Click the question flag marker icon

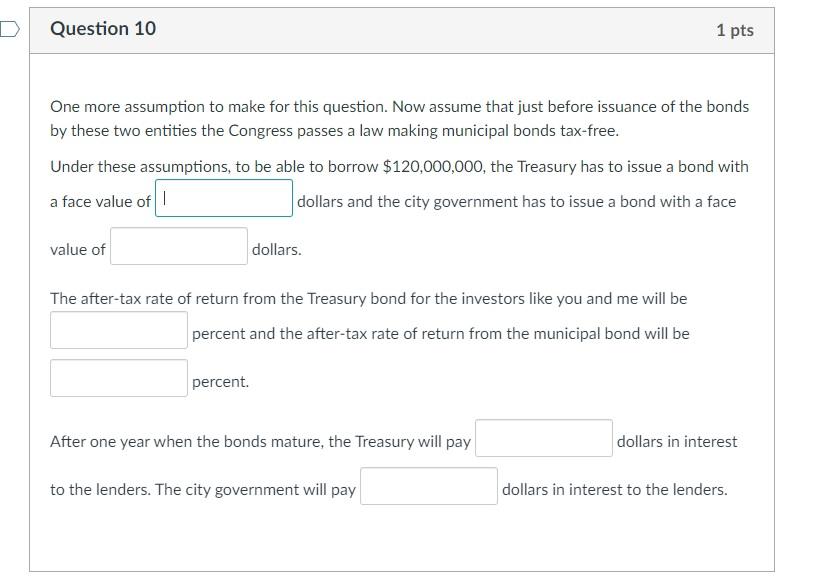coord(5,31)
